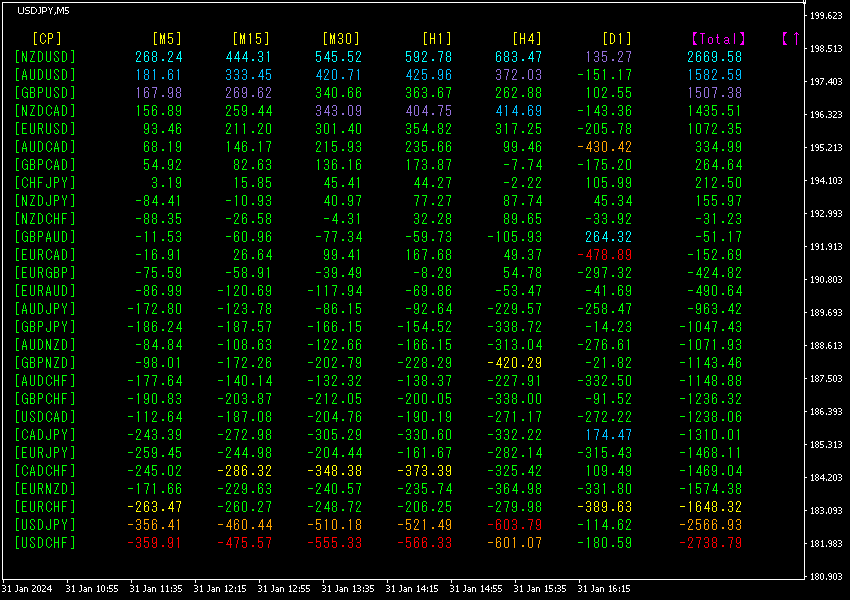Click the [D1] column header
This screenshot has height=600, width=850.
tap(617, 39)
